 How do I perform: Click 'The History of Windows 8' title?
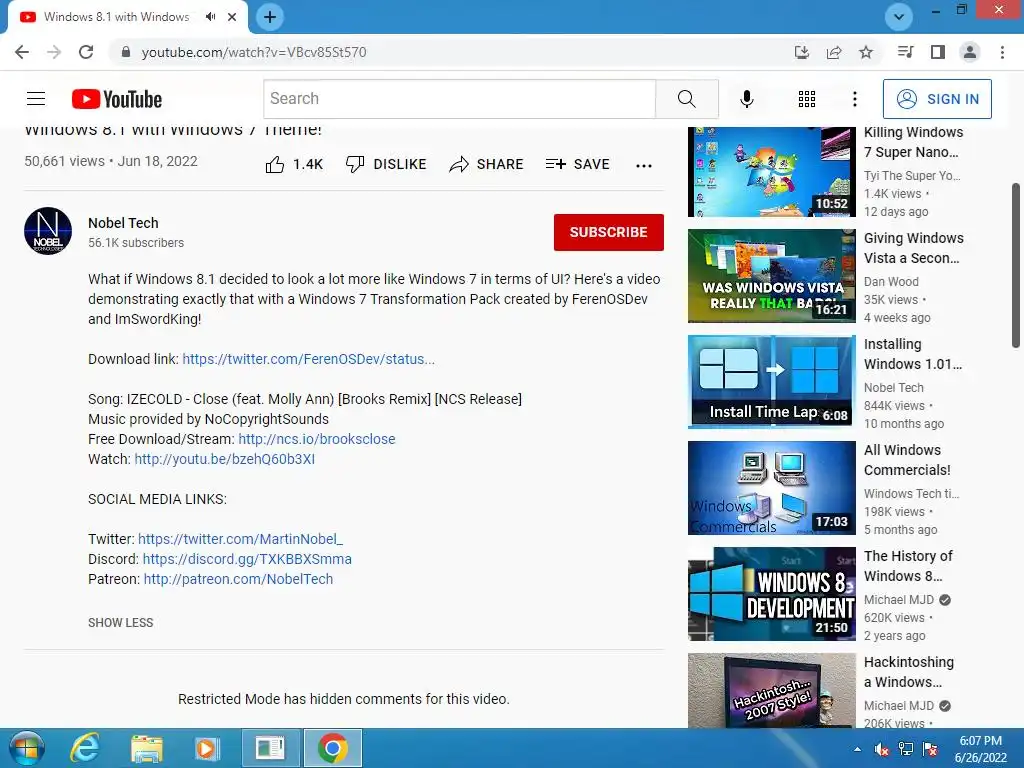908,566
